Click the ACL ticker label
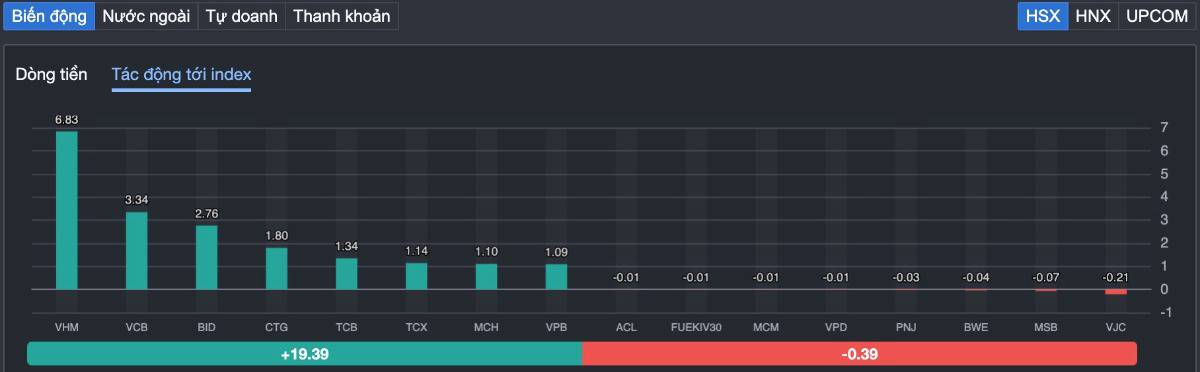This screenshot has width=1200, height=372. click(x=626, y=327)
